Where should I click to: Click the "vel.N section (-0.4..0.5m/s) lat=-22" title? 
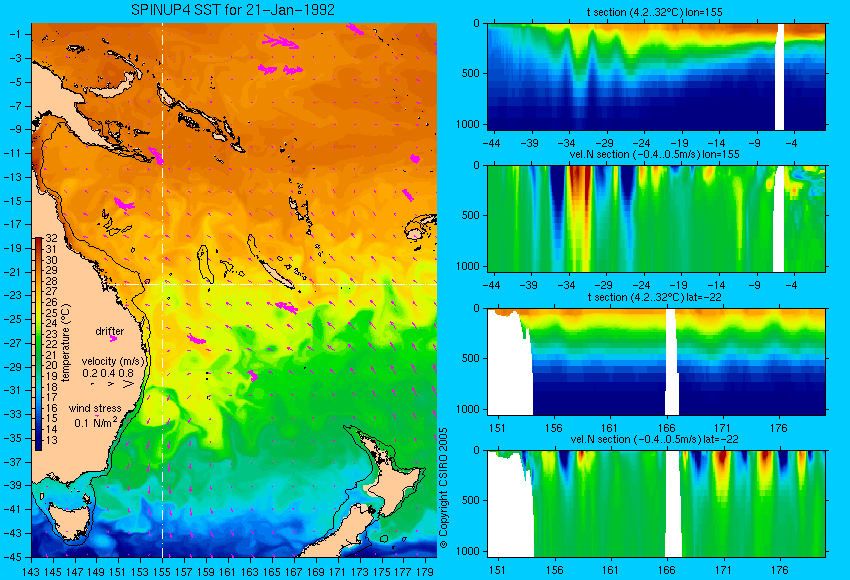click(x=654, y=439)
